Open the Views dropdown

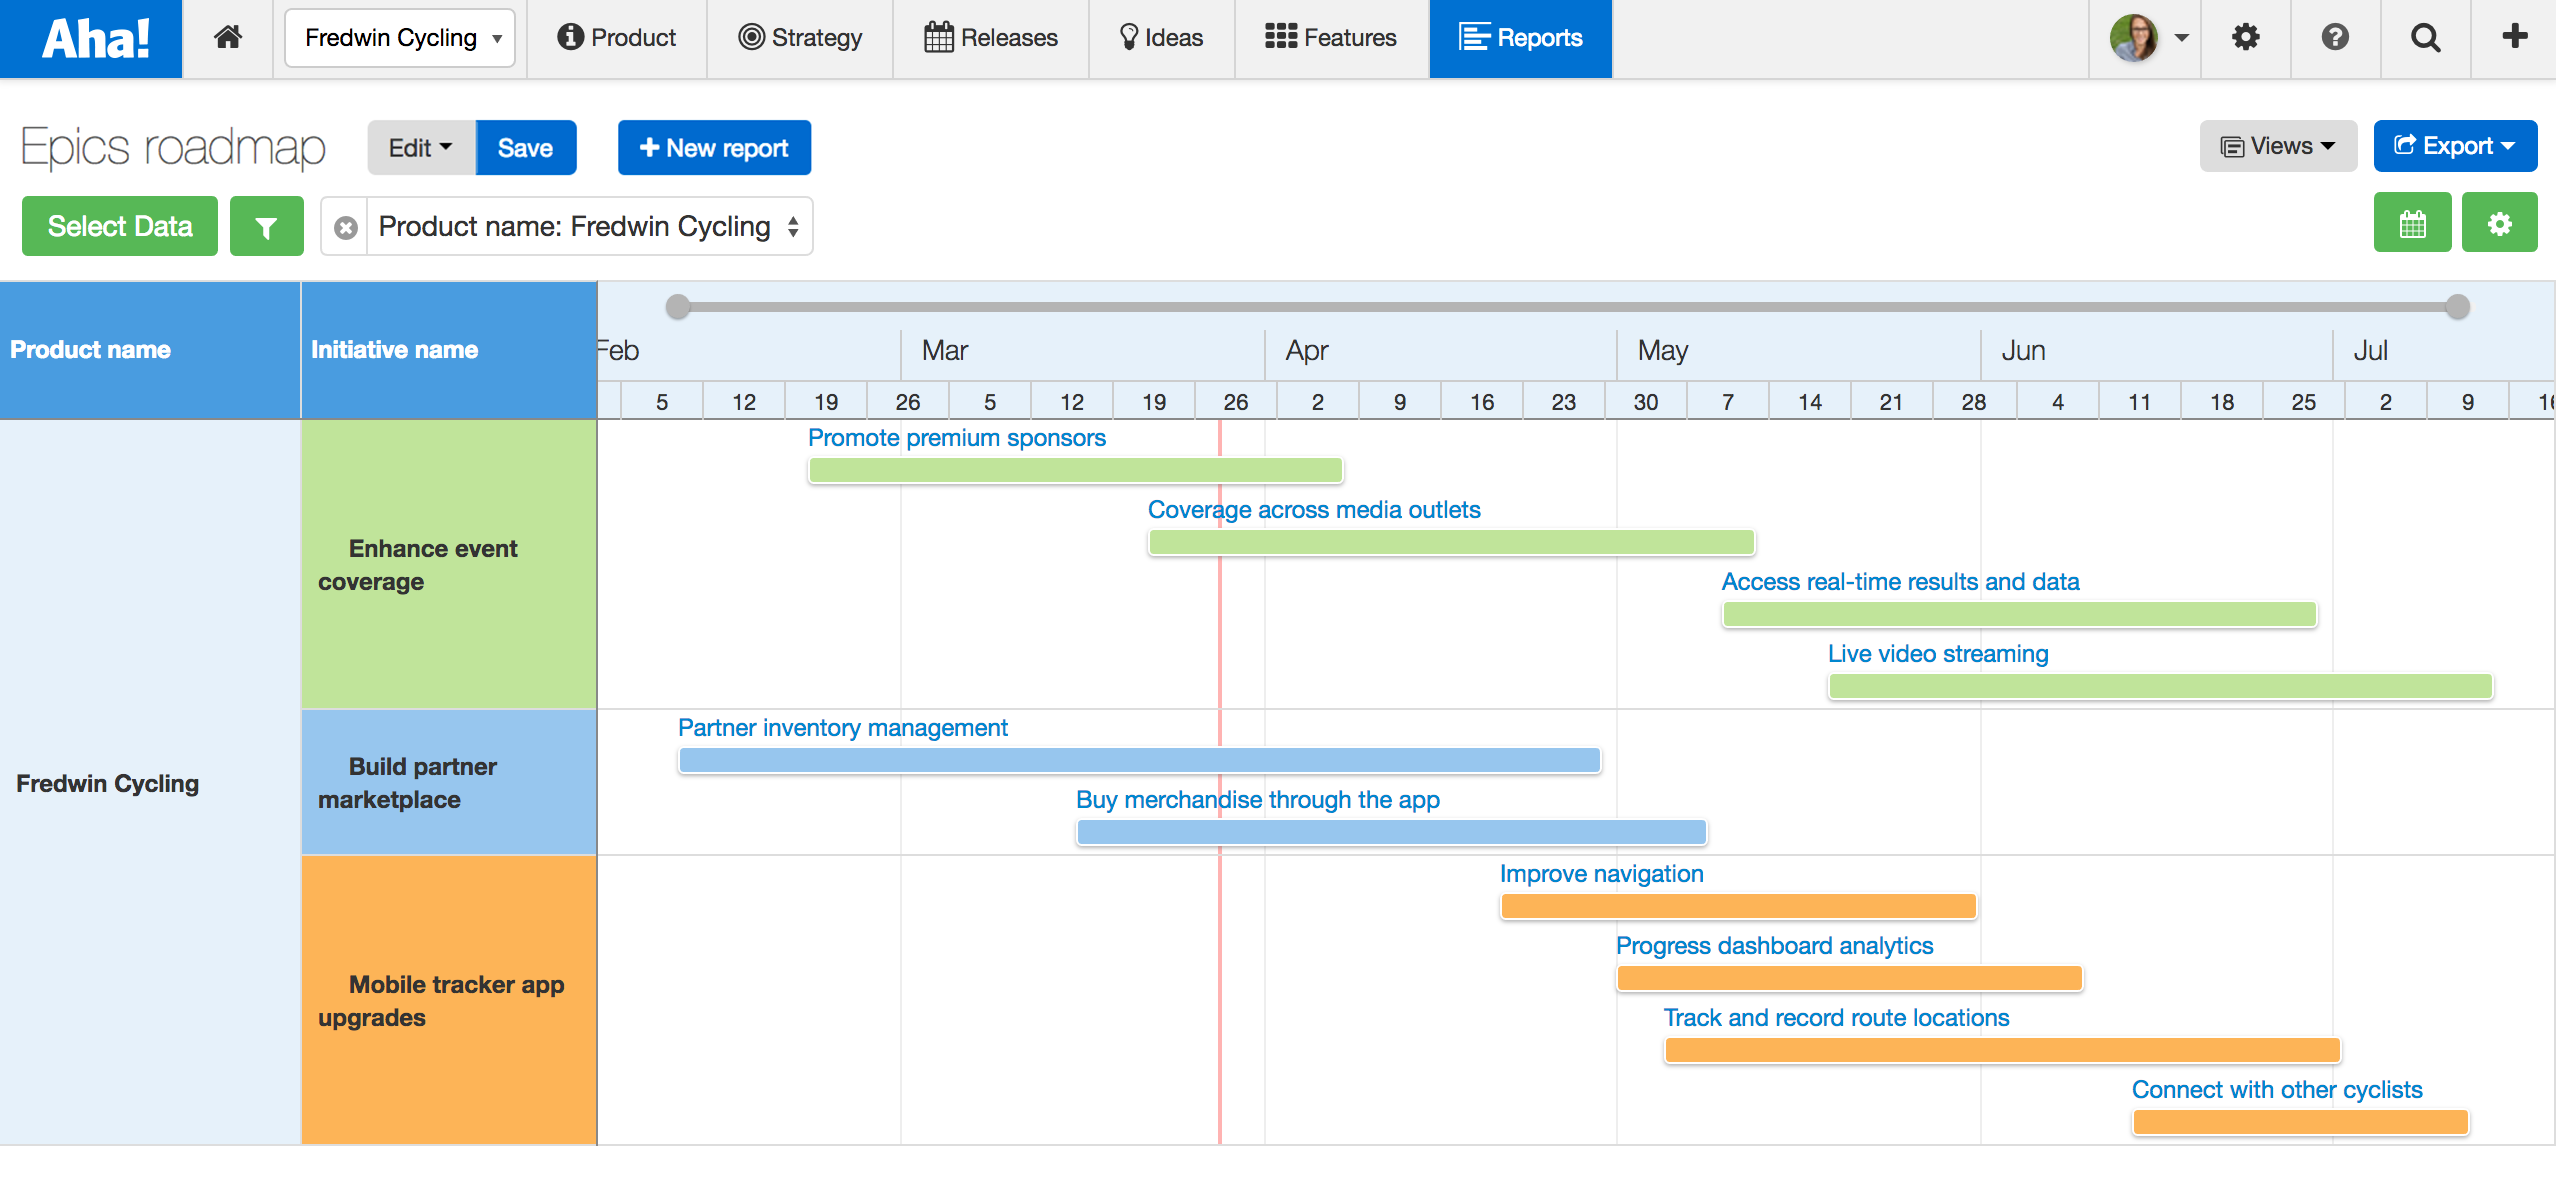(2277, 147)
